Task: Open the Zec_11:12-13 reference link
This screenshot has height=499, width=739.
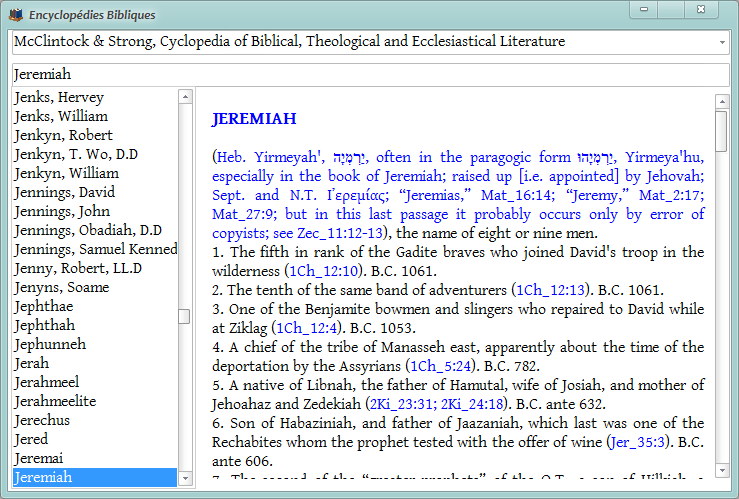Action: (340, 233)
